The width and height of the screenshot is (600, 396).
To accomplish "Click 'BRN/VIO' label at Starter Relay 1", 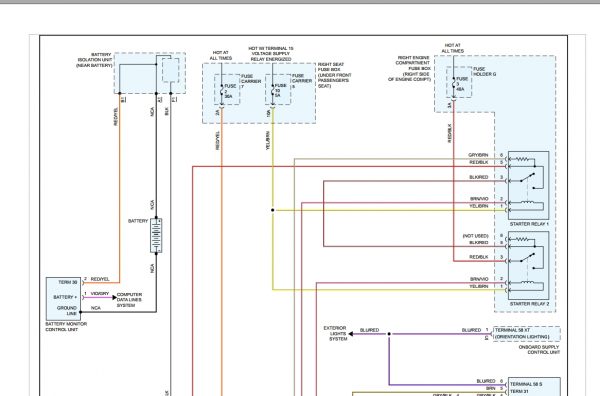I will tap(479, 199).
